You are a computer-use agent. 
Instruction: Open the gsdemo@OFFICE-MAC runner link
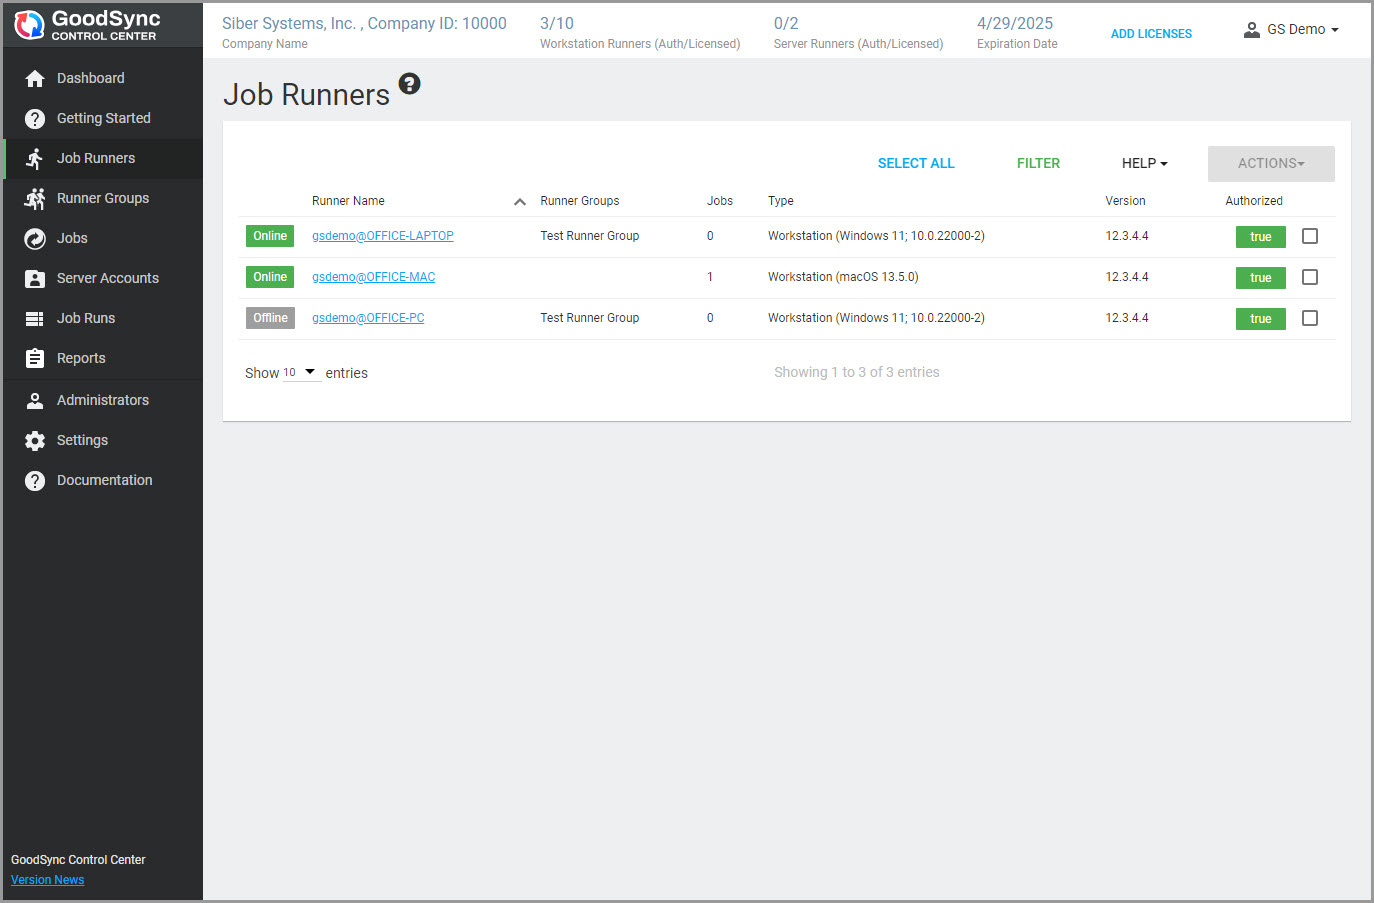(373, 277)
